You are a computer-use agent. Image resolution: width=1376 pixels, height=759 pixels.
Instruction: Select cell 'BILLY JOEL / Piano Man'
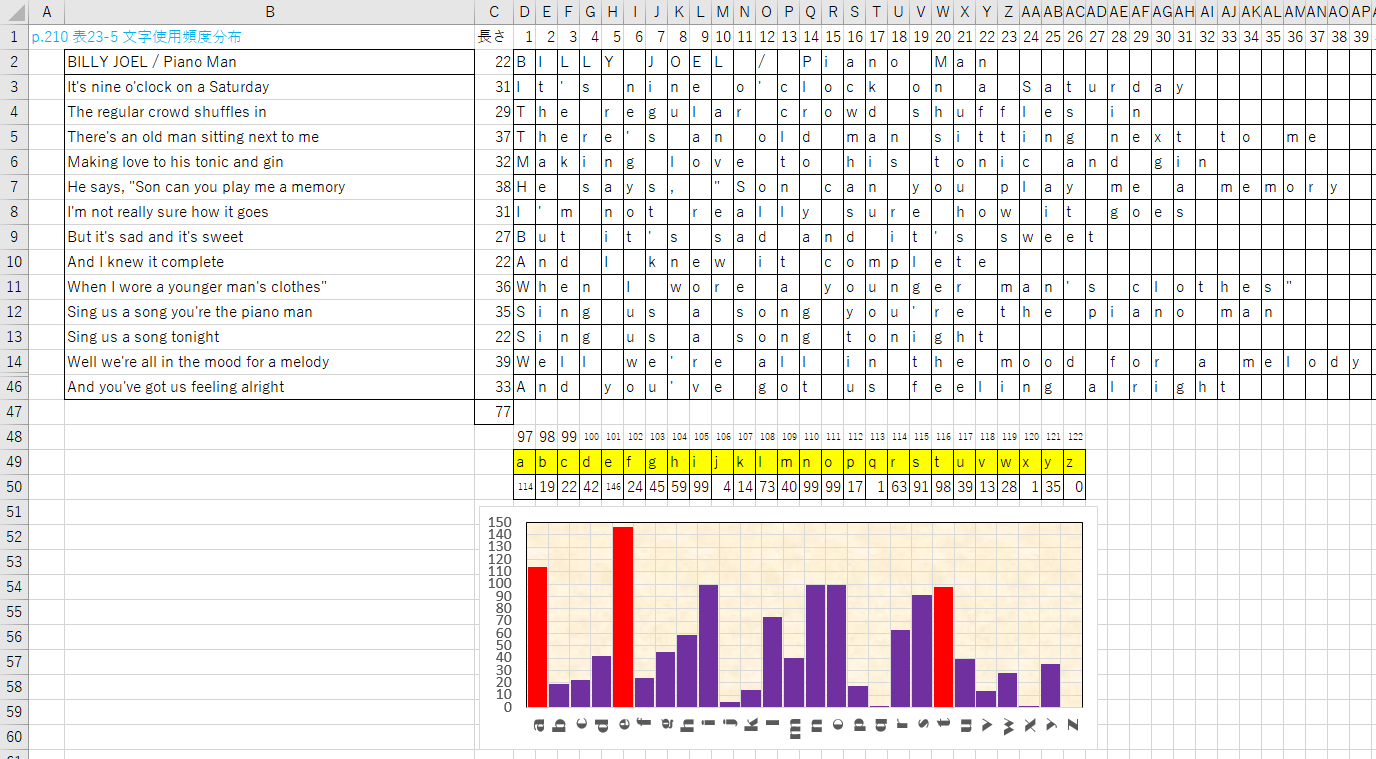point(269,62)
